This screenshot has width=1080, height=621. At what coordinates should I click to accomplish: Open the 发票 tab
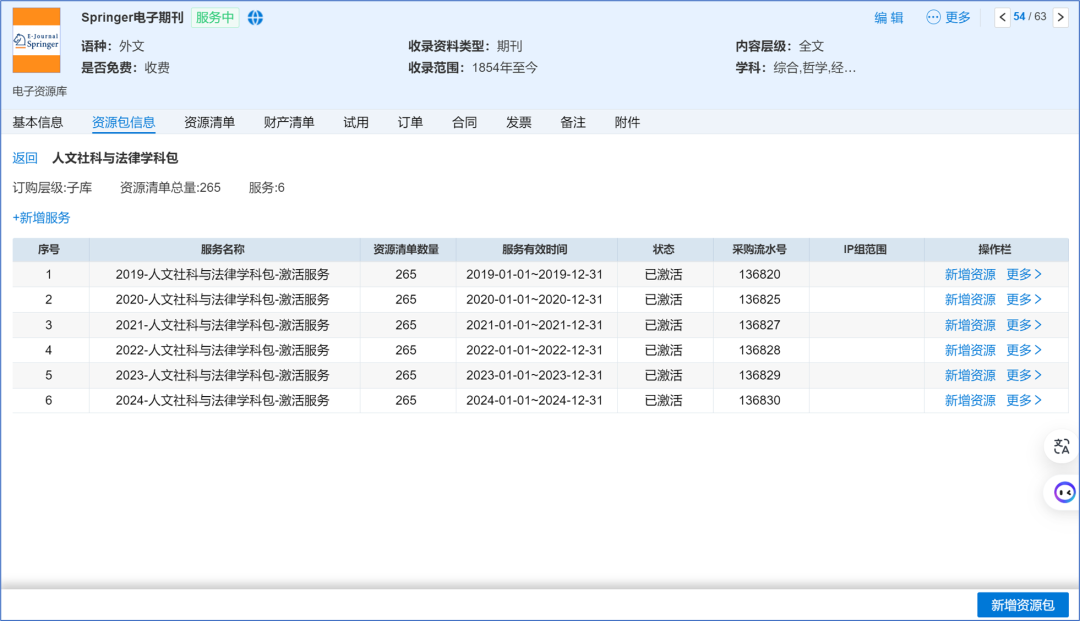519,123
